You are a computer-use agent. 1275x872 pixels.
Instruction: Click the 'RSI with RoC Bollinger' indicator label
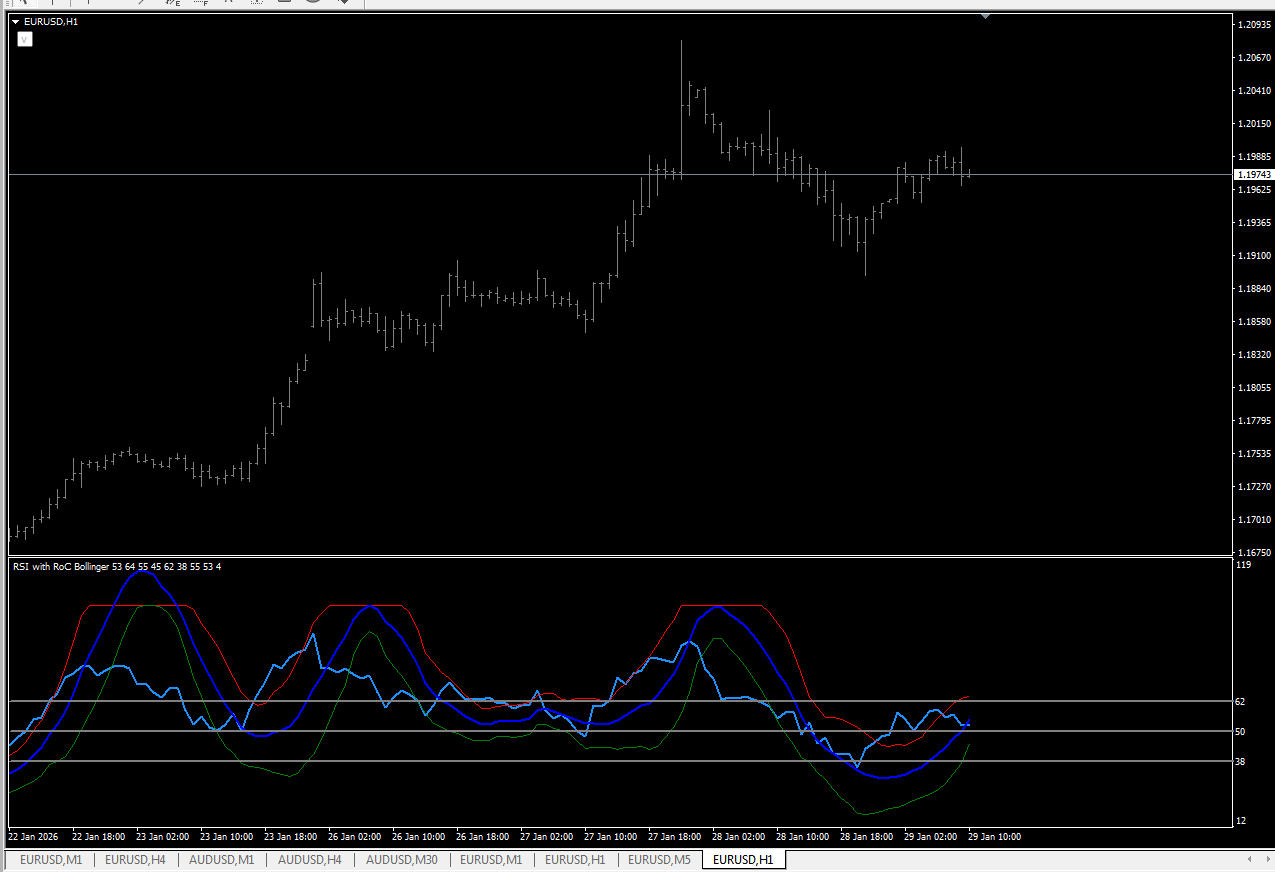point(116,567)
